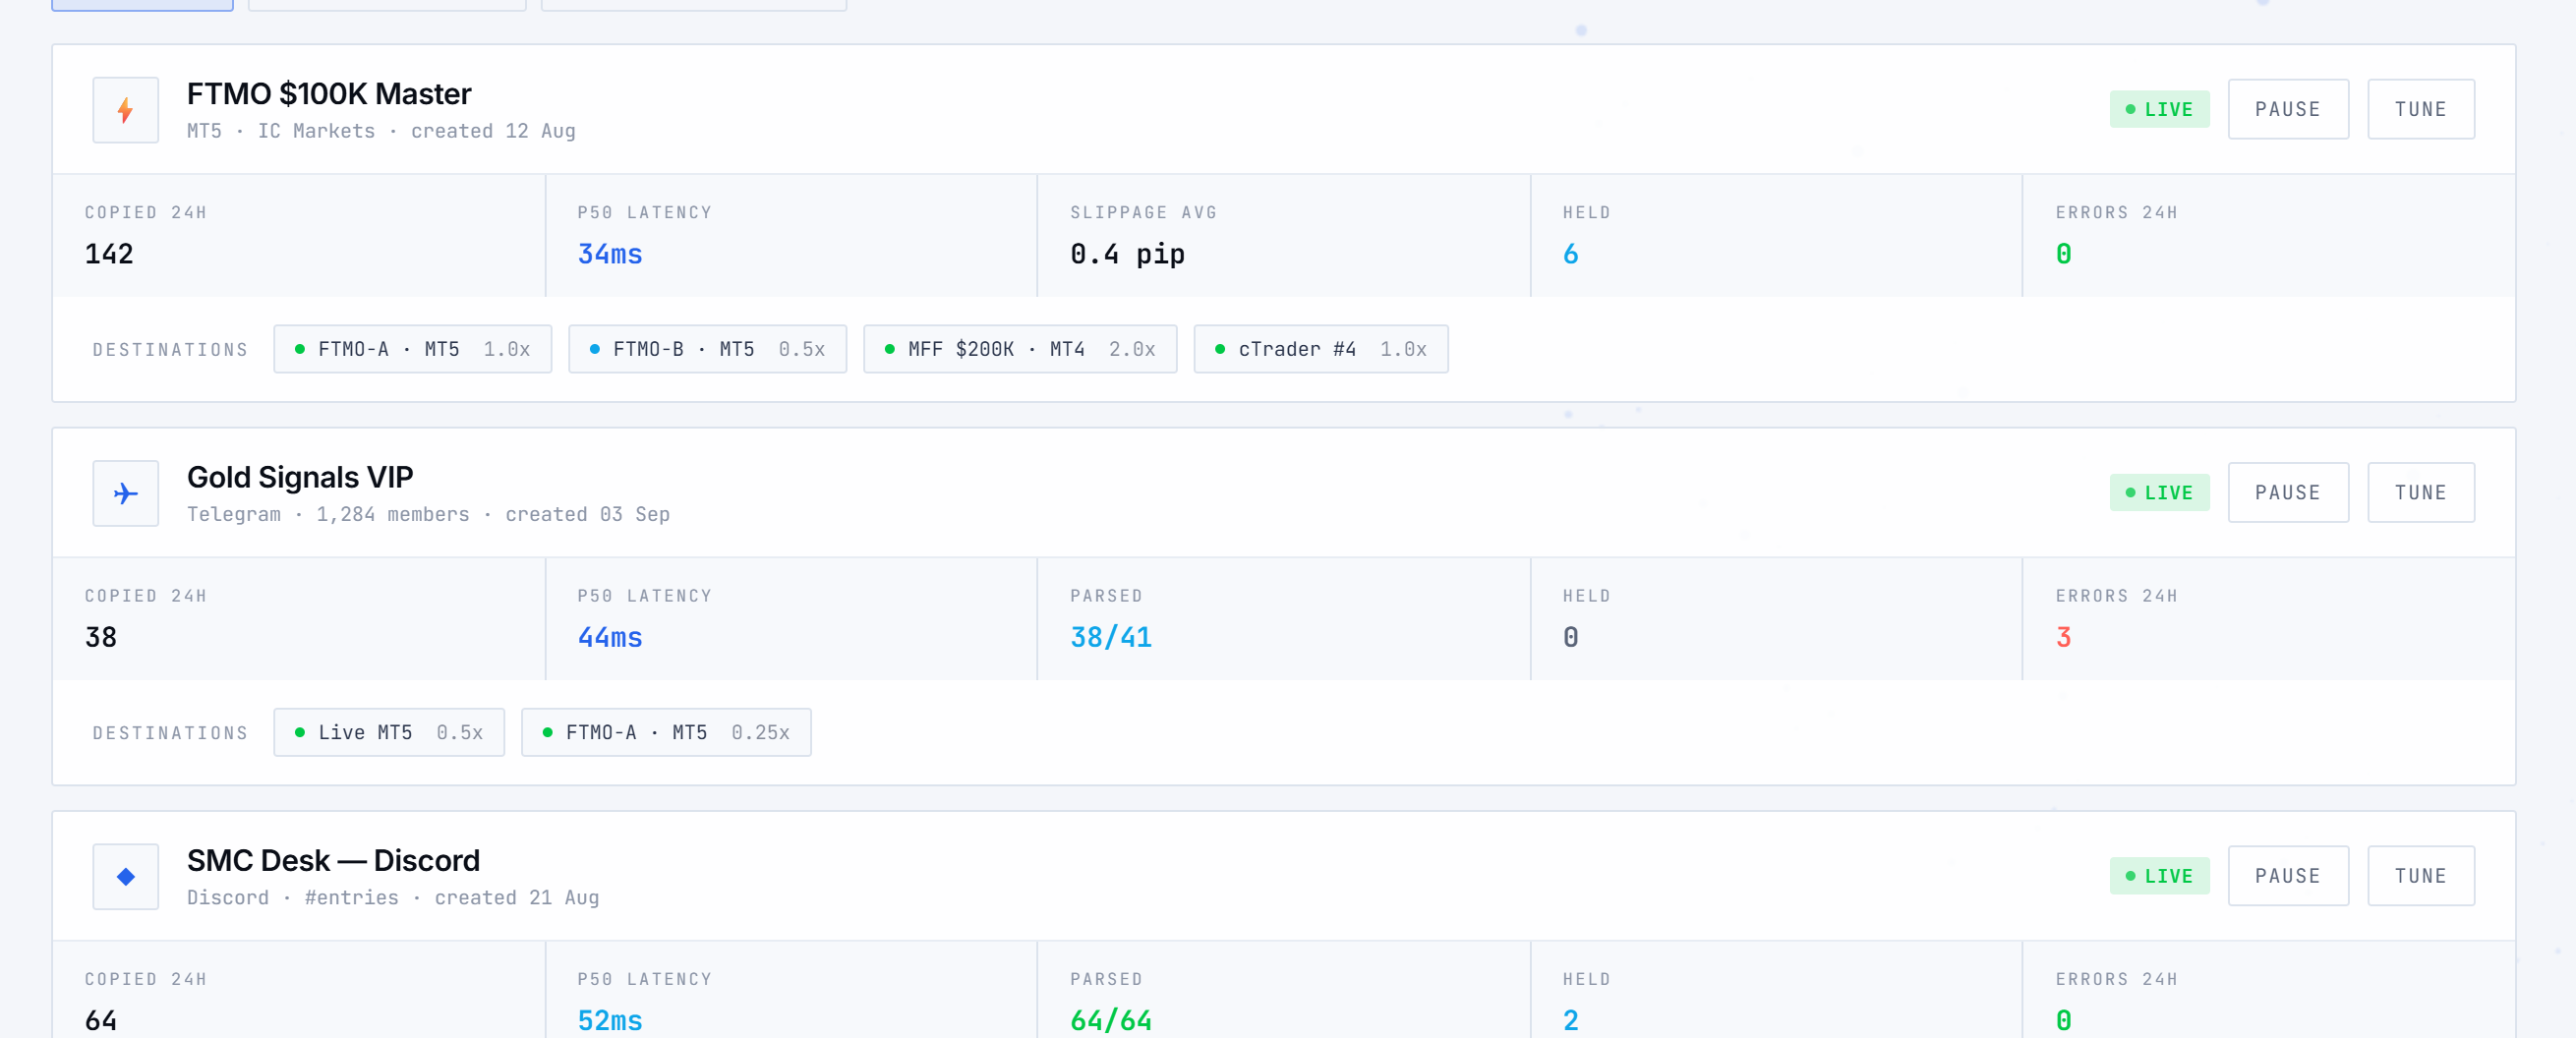This screenshot has width=2576, height=1038.
Task: Open Tune for Gold Signals VIP
Action: (2420, 492)
